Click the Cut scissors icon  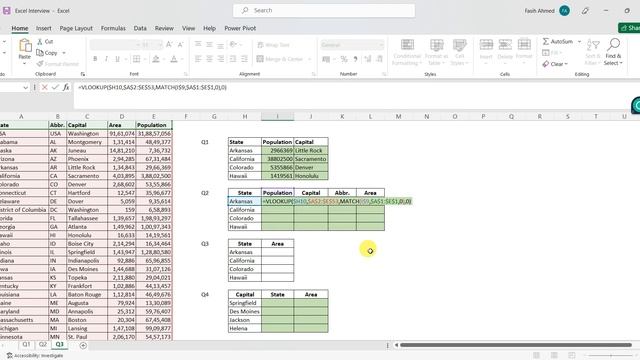coord(40,42)
